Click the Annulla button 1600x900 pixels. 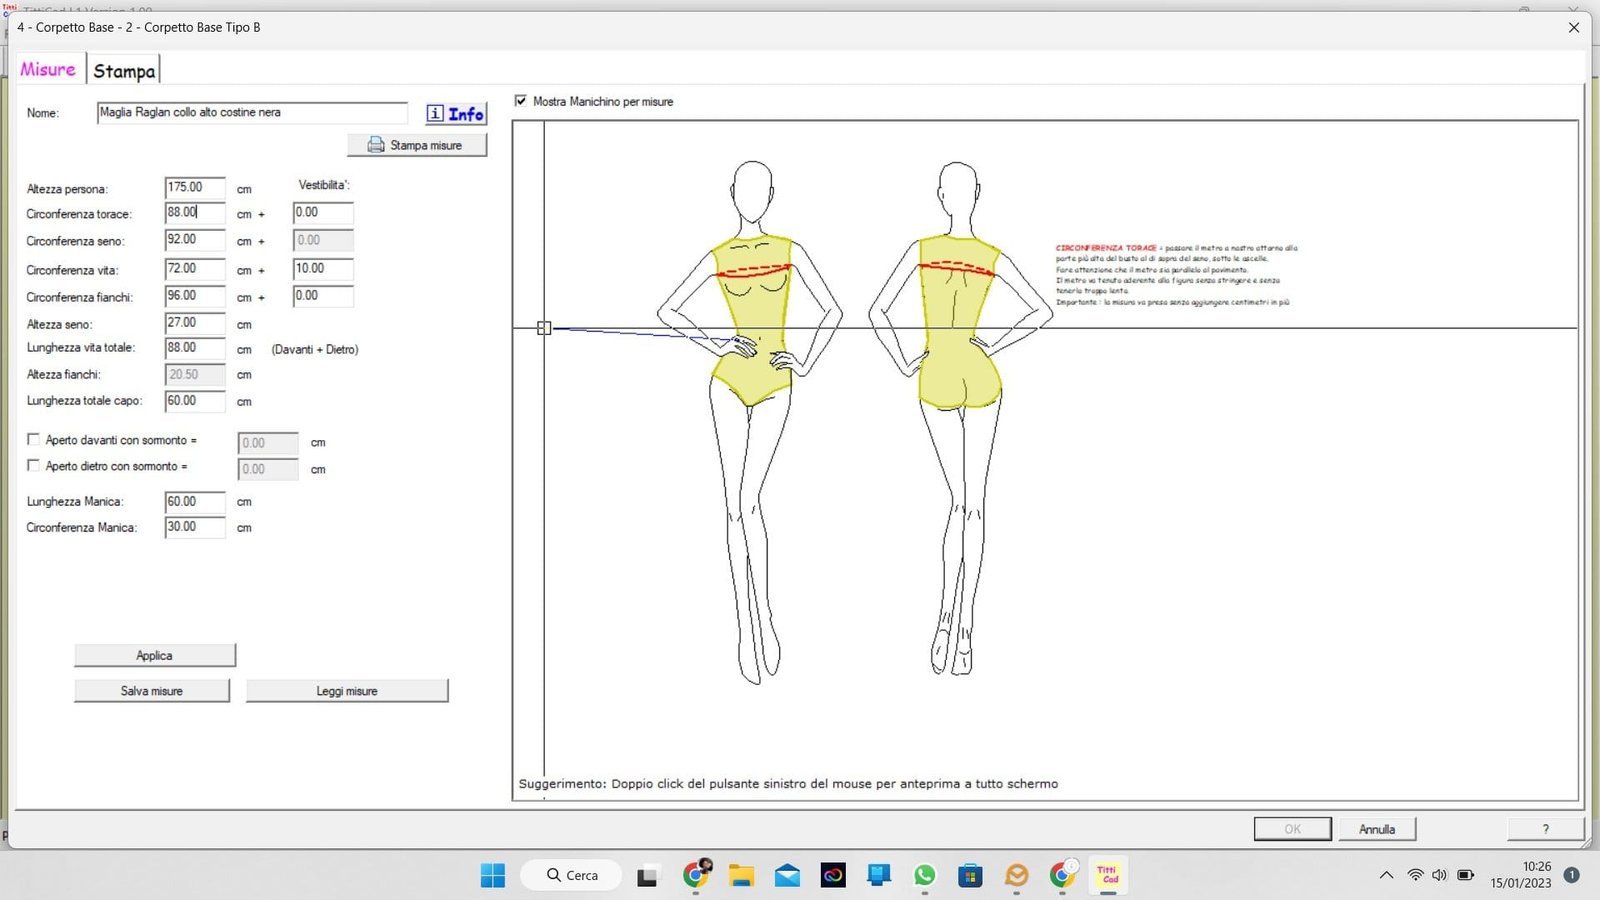(x=1376, y=829)
